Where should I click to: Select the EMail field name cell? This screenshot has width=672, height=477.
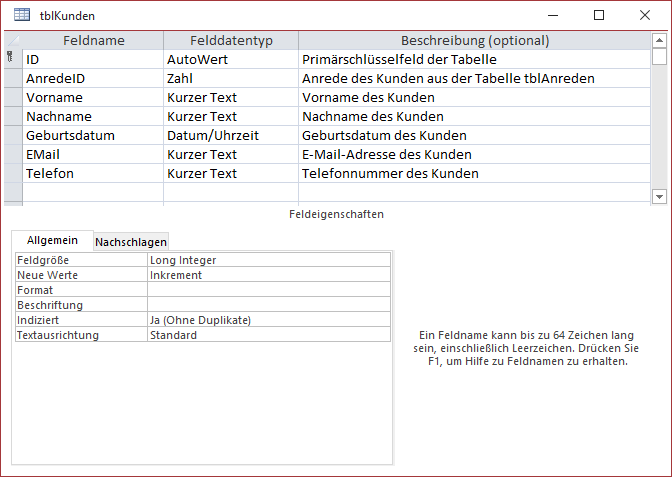[x=93, y=154]
